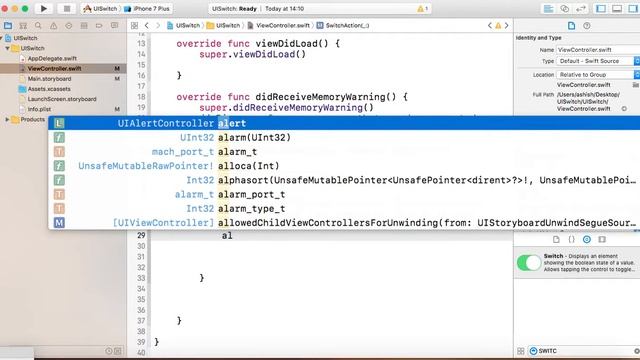Open SwitchAction method breadcrumb

tap(343, 25)
